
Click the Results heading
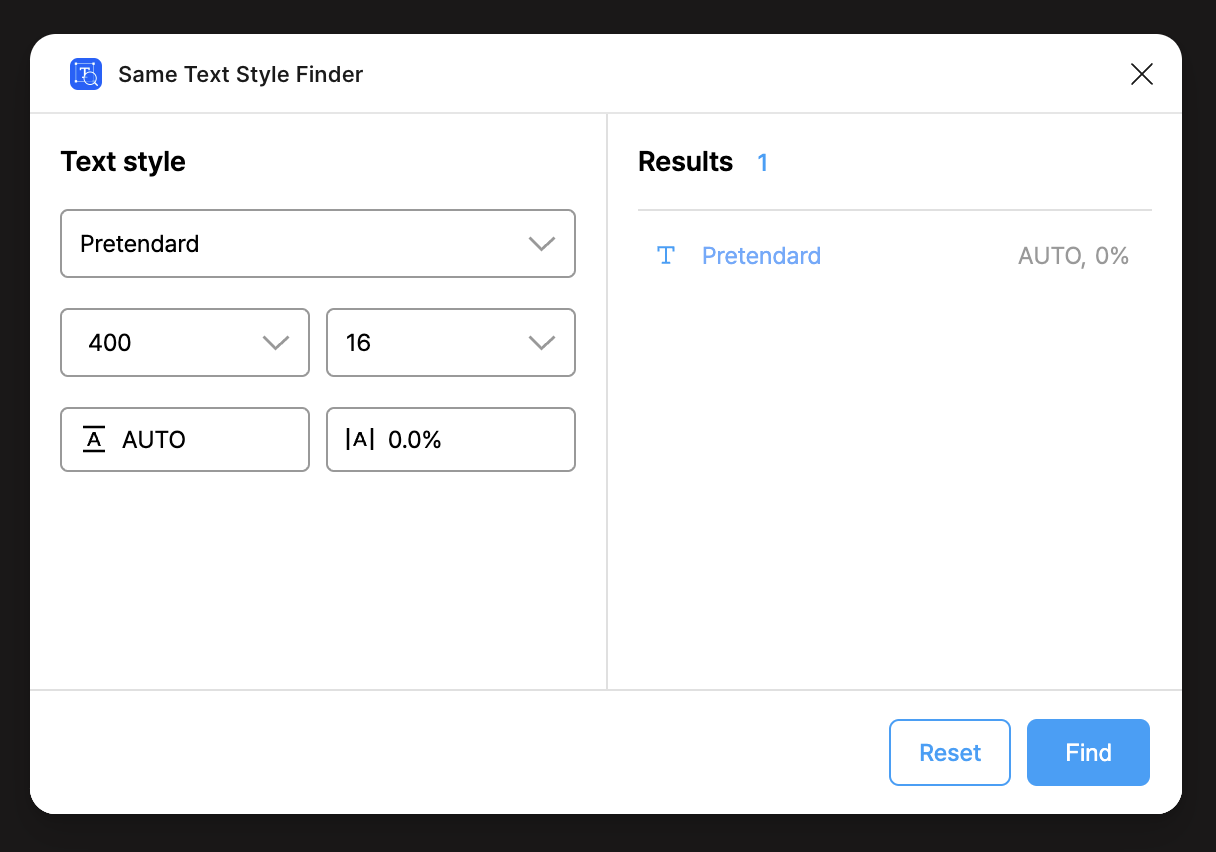pos(685,162)
